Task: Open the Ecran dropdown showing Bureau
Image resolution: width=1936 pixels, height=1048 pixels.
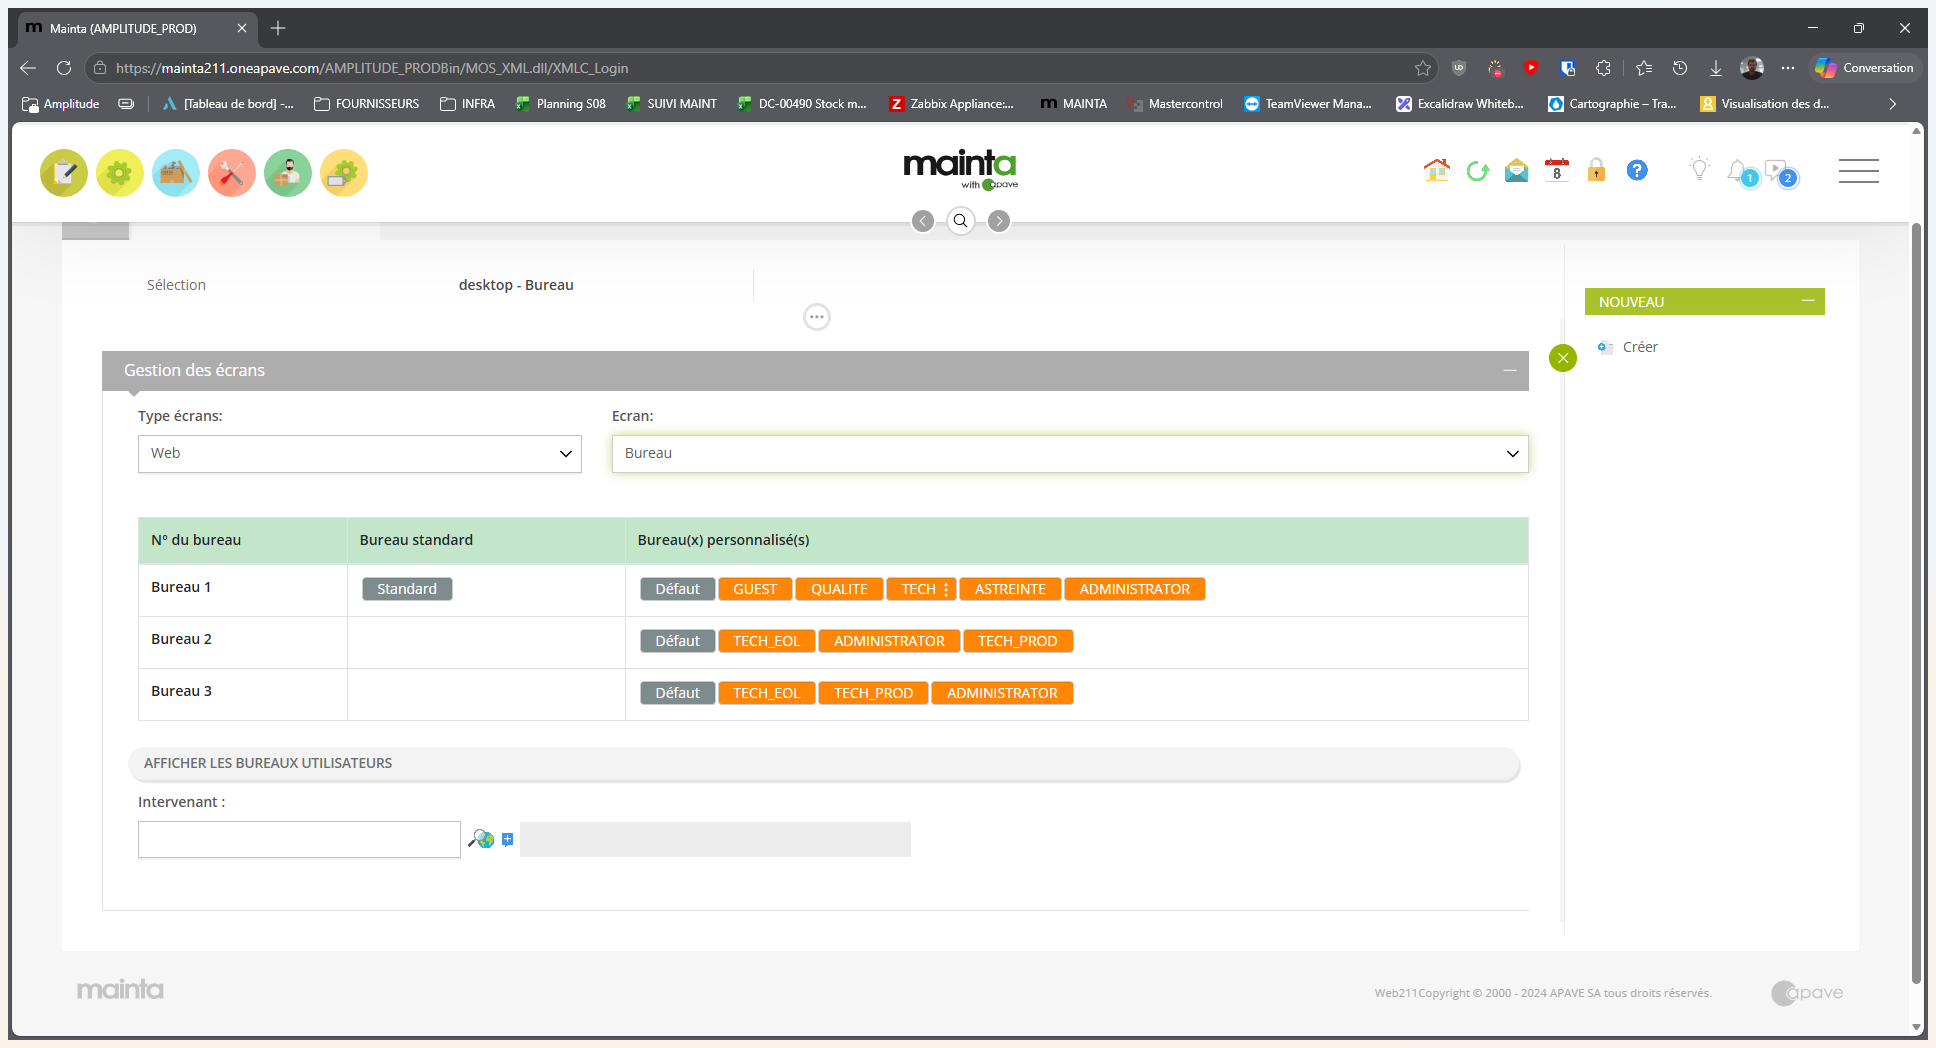Action: coord(1070,454)
